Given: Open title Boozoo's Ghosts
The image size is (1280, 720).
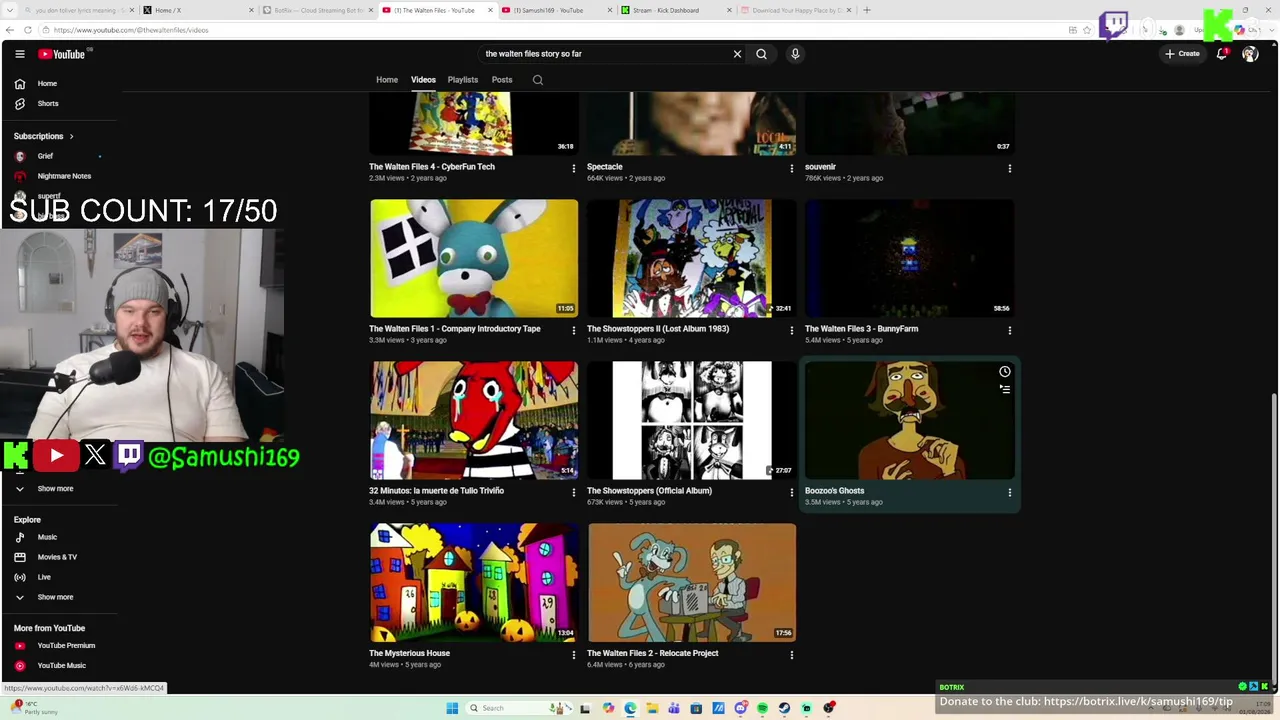Looking at the screenshot, I should pyautogui.click(x=834, y=491).
